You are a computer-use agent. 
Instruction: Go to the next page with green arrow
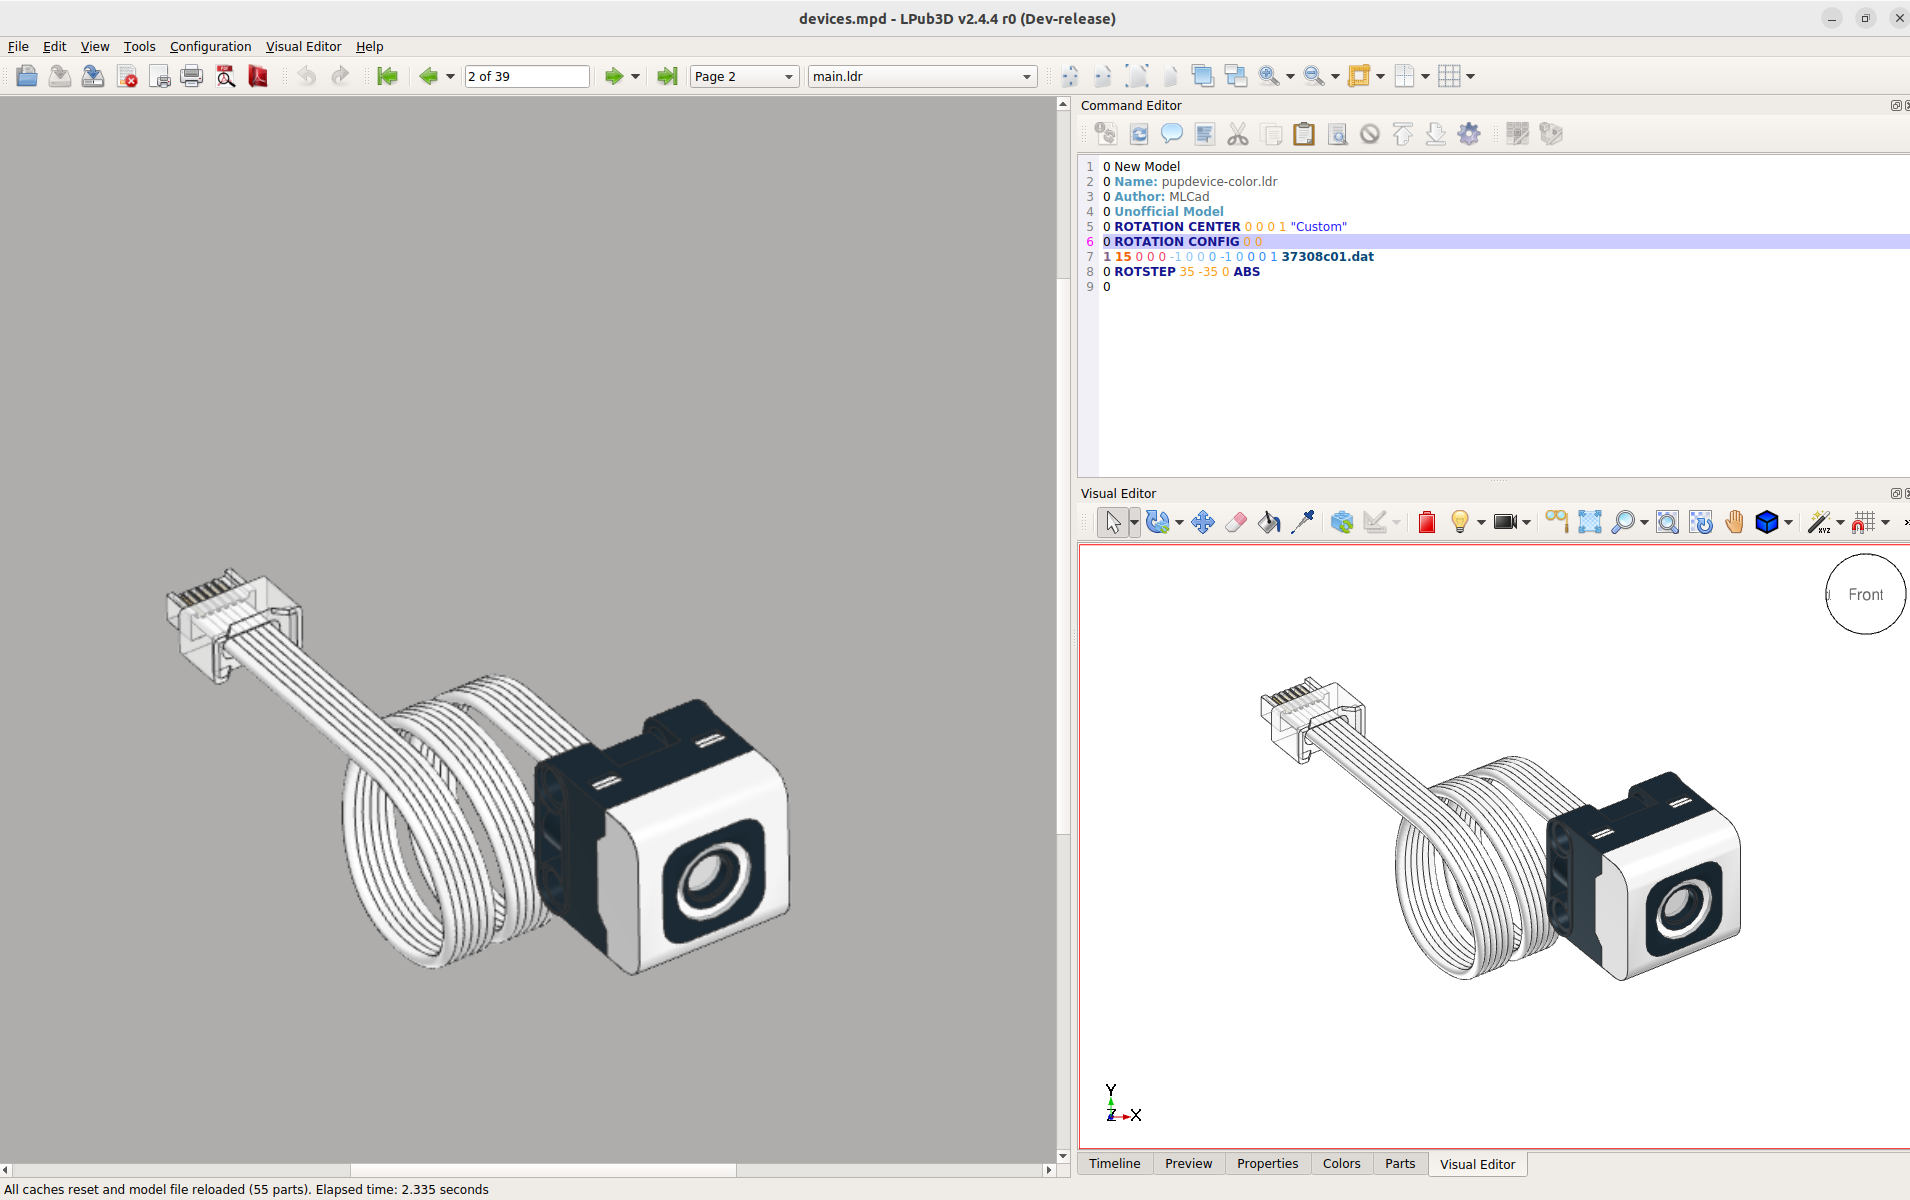pyautogui.click(x=612, y=75)
